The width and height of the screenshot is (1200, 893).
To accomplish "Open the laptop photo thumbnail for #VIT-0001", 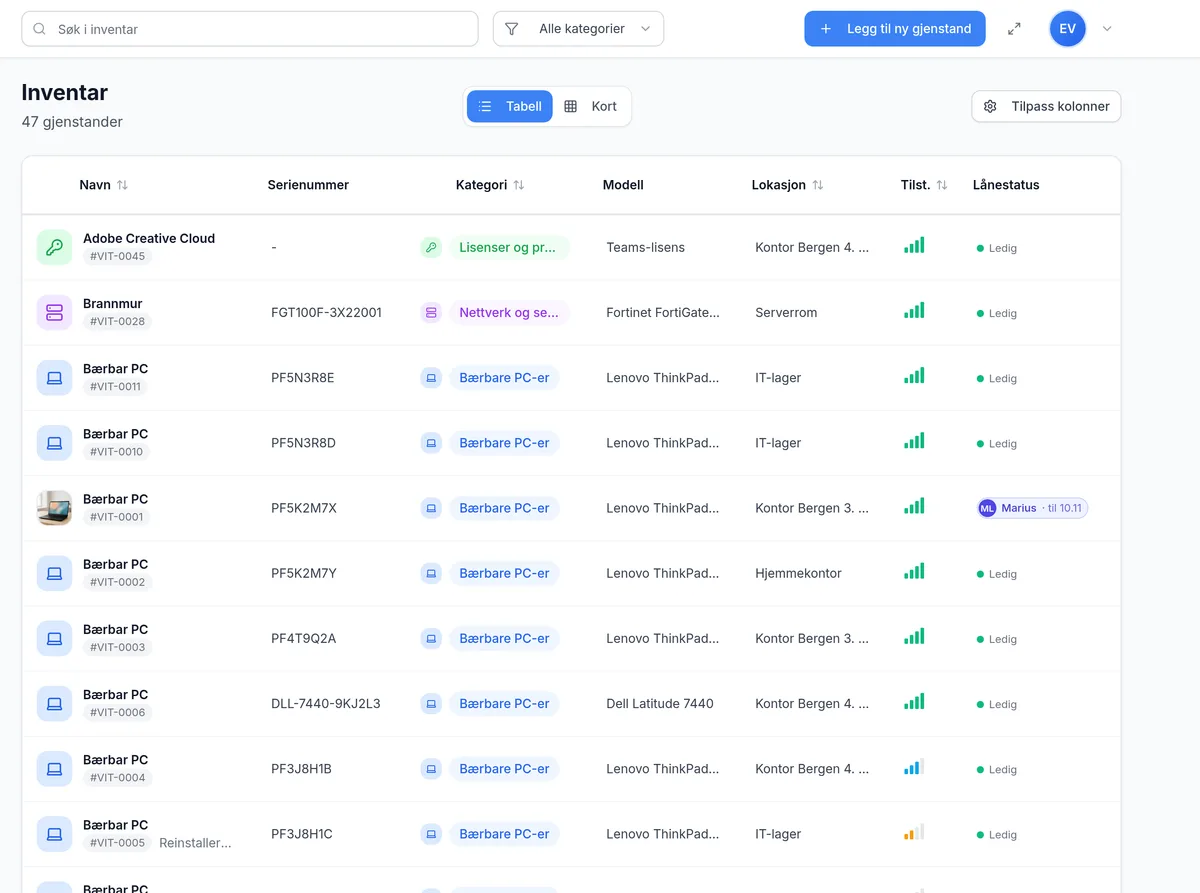I will click(x=54, y=508).
